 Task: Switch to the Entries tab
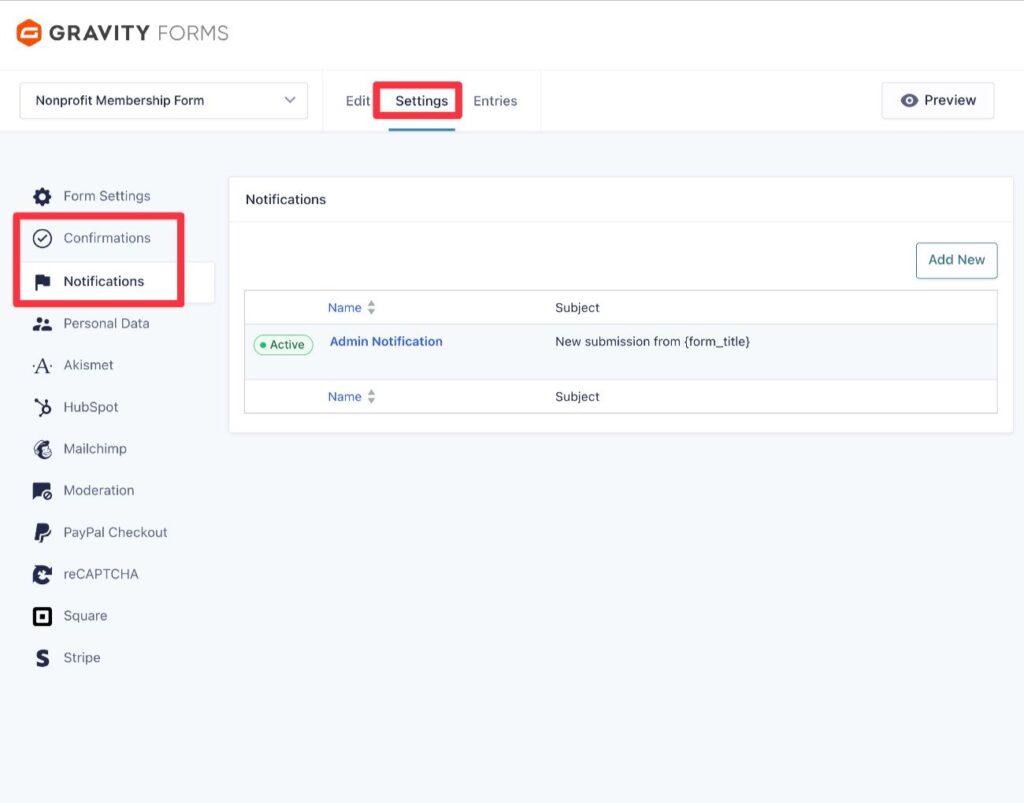495,101
